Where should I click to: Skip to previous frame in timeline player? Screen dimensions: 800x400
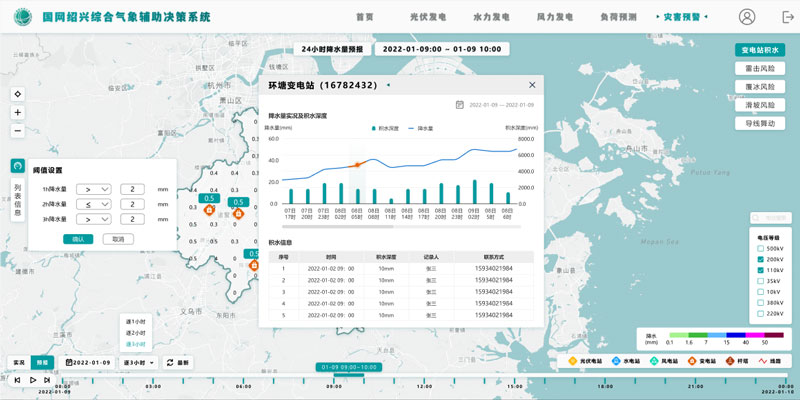click(15, 380)
